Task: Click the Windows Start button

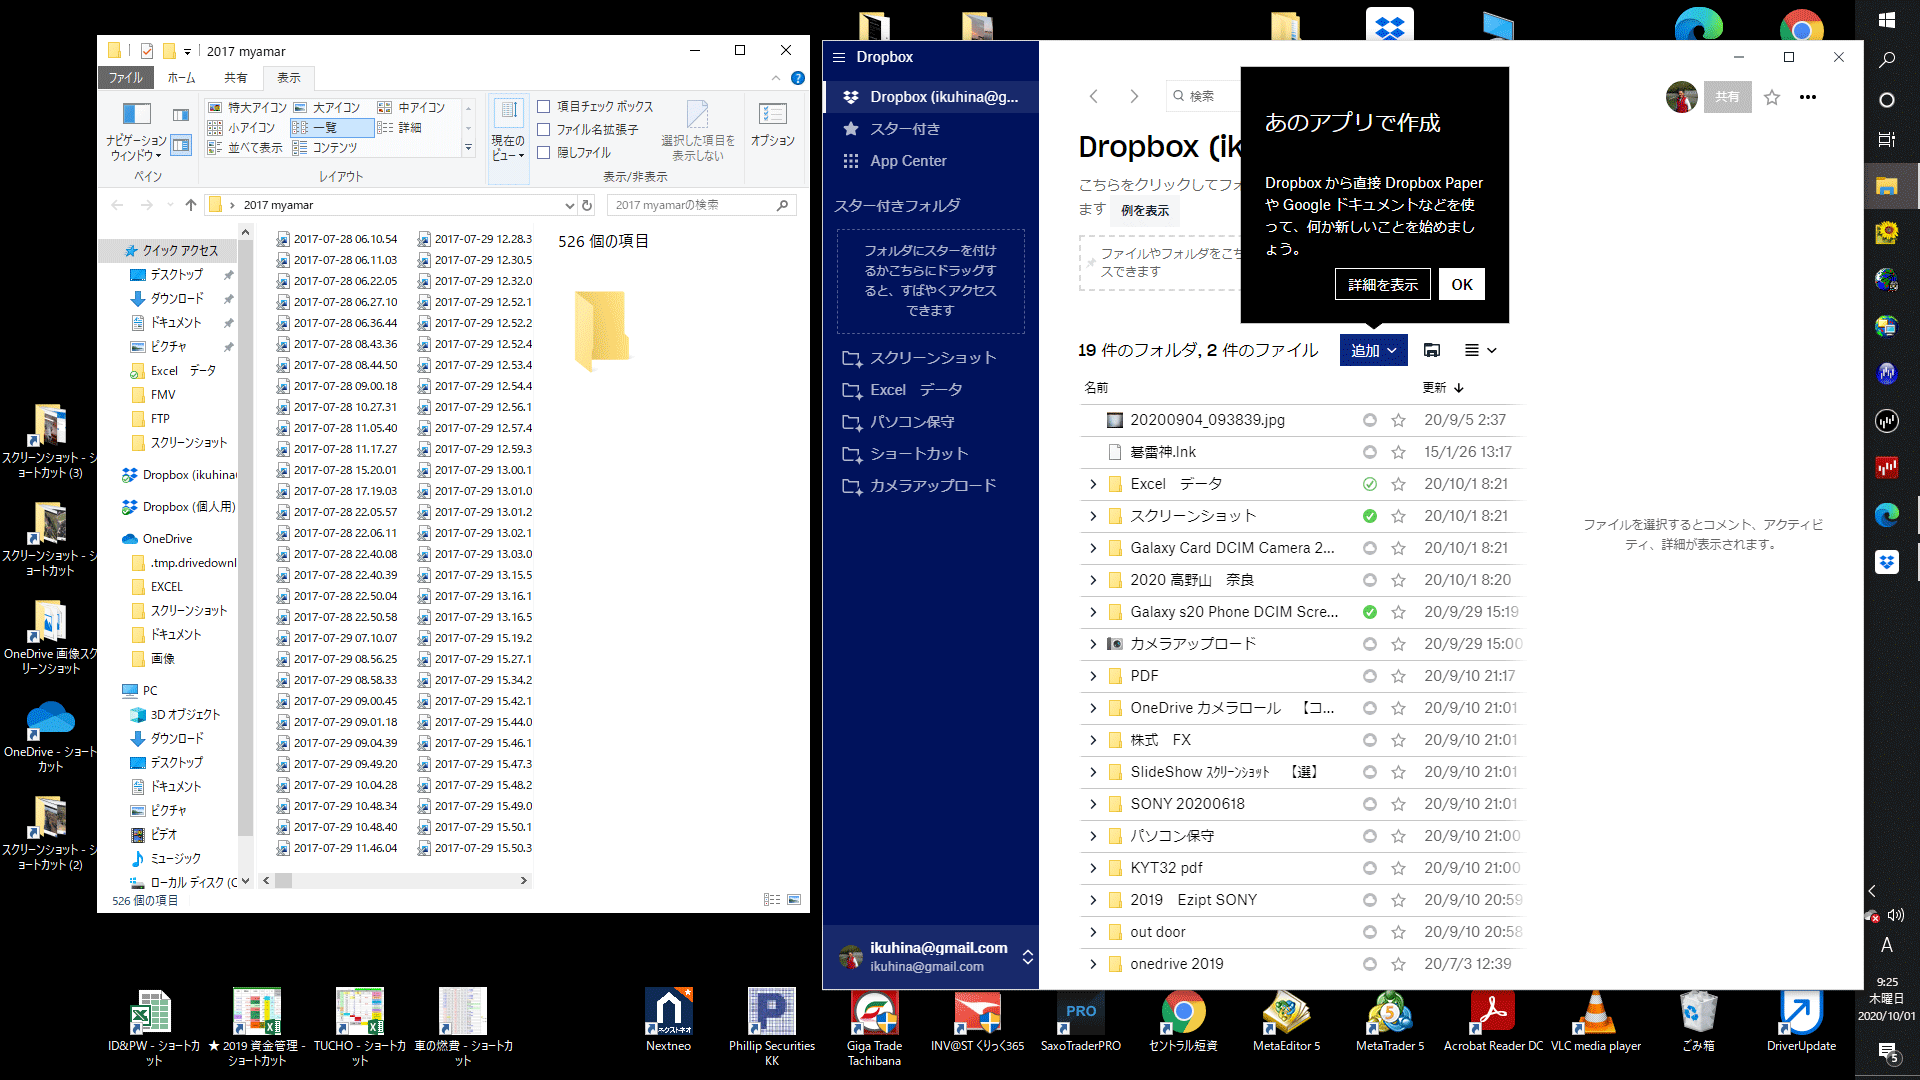Action: 1887,20
